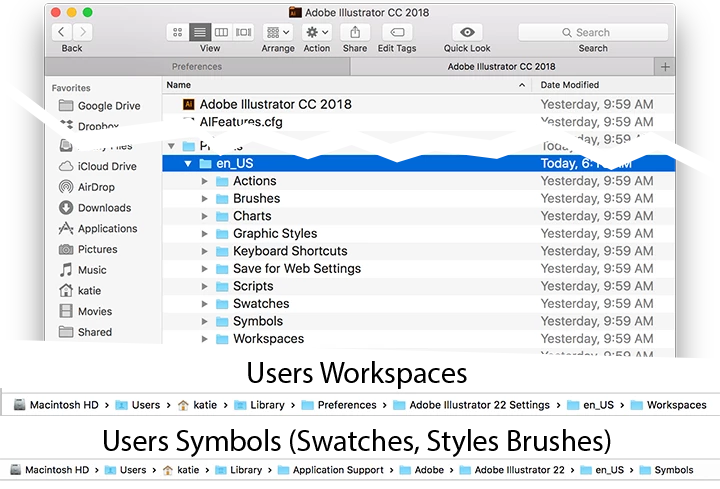Sort by Name column header
Image resolution: width=720 pixels, height=489 pixels.
(x=347, y=85)
